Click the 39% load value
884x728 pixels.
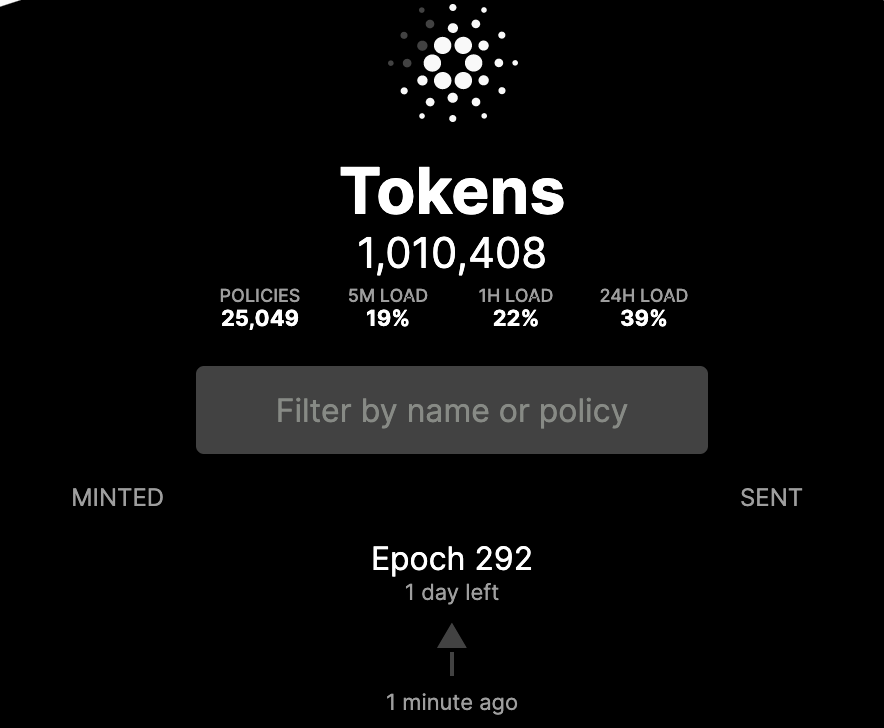click(644, 319)
